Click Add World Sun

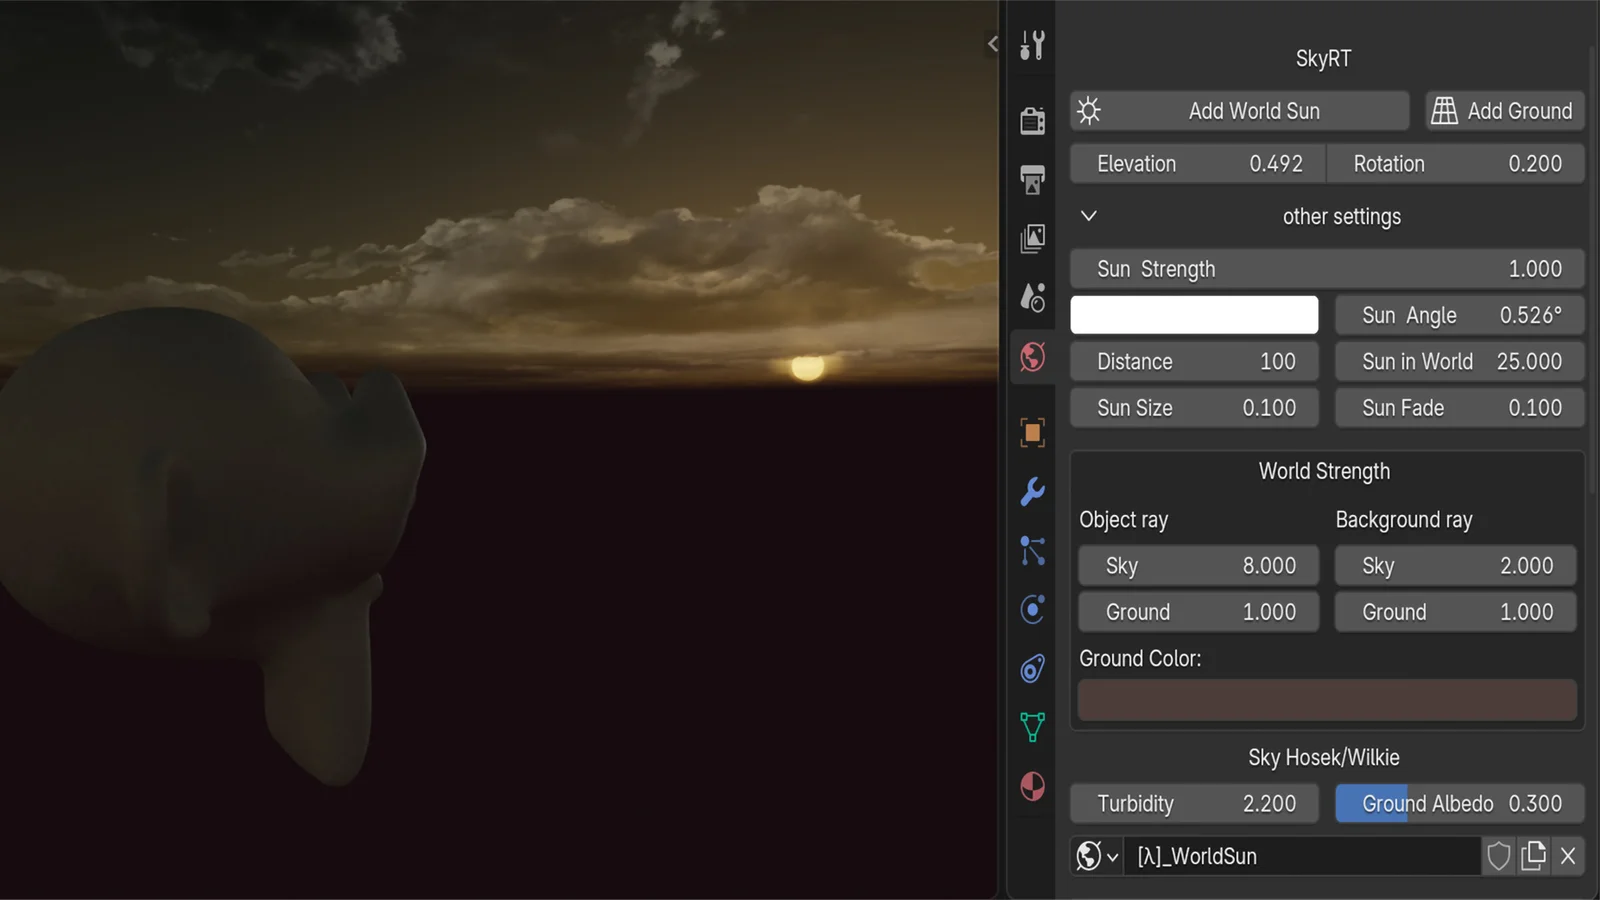coord(1240,111)
